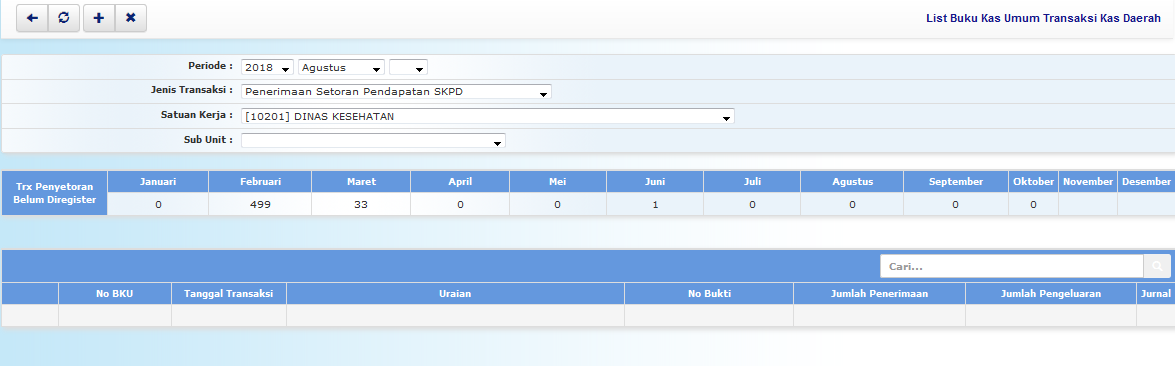Click the value 0 under Januari

pyautogui.click(x=158, y=204)
